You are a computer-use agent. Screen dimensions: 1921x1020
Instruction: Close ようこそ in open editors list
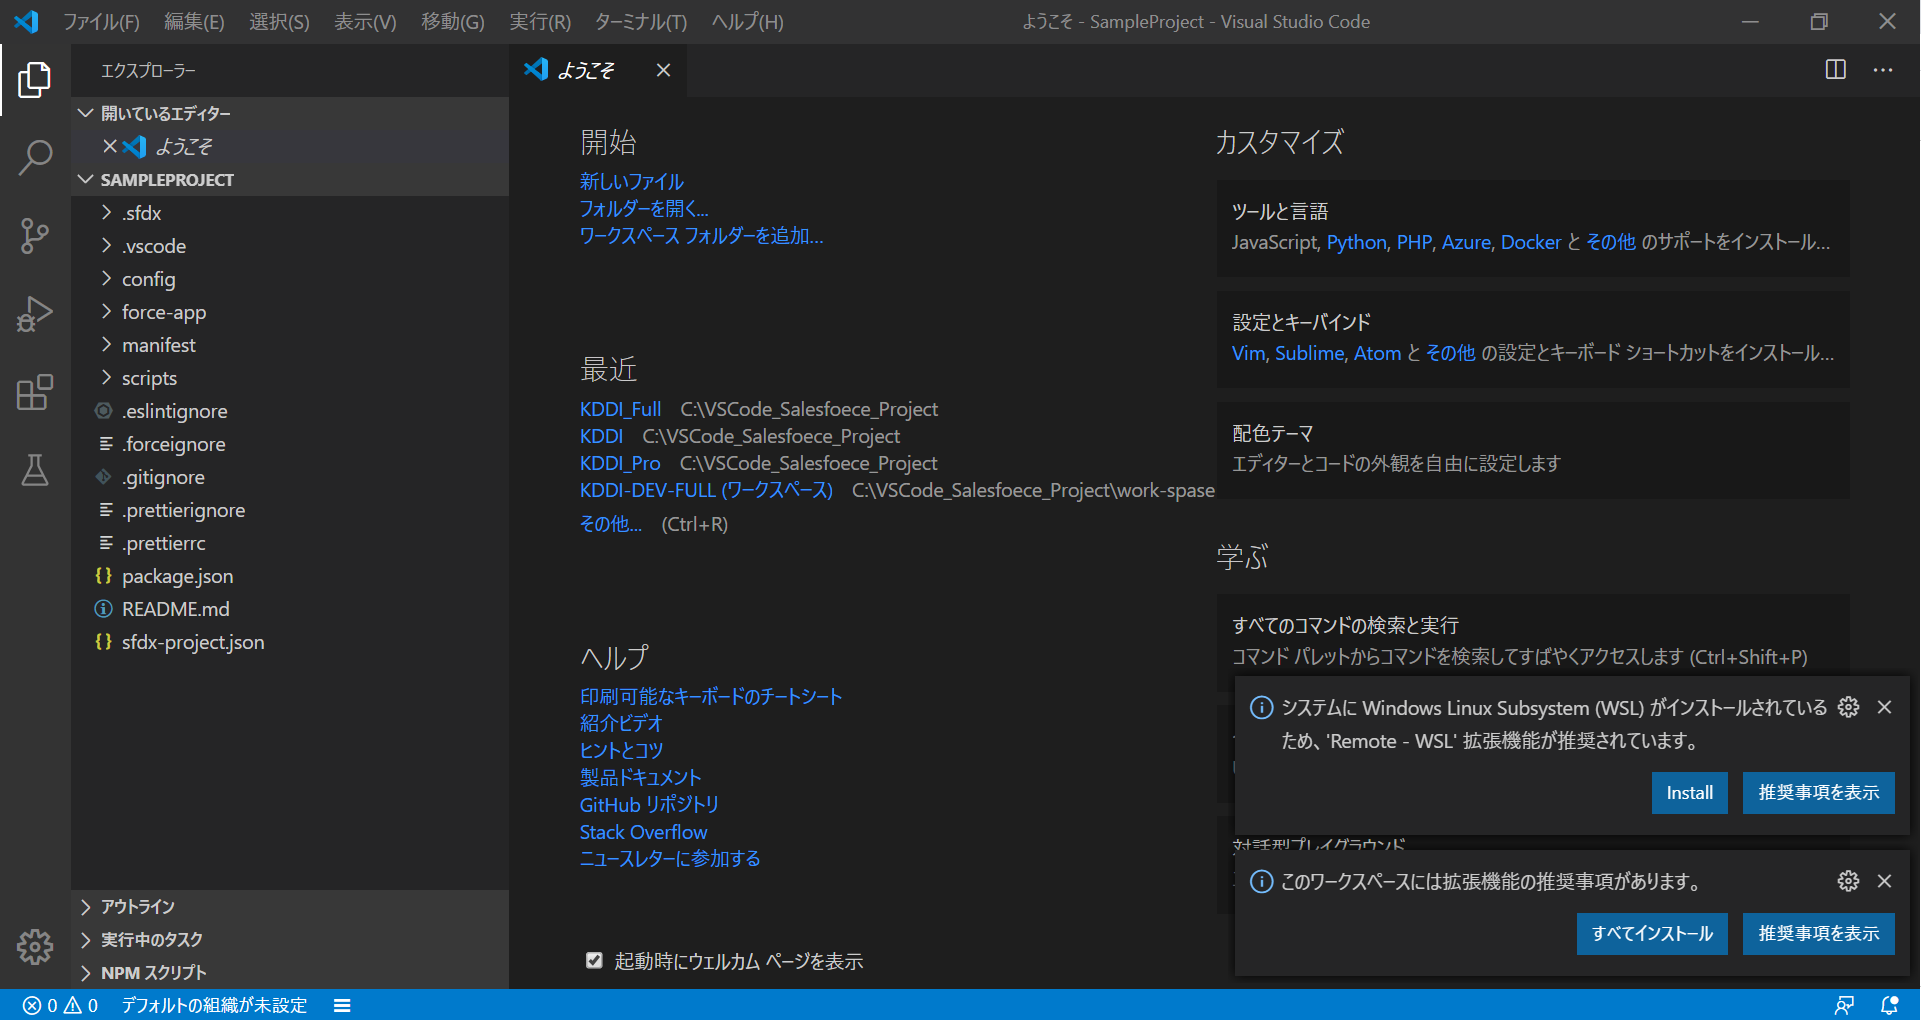[110, 146]
